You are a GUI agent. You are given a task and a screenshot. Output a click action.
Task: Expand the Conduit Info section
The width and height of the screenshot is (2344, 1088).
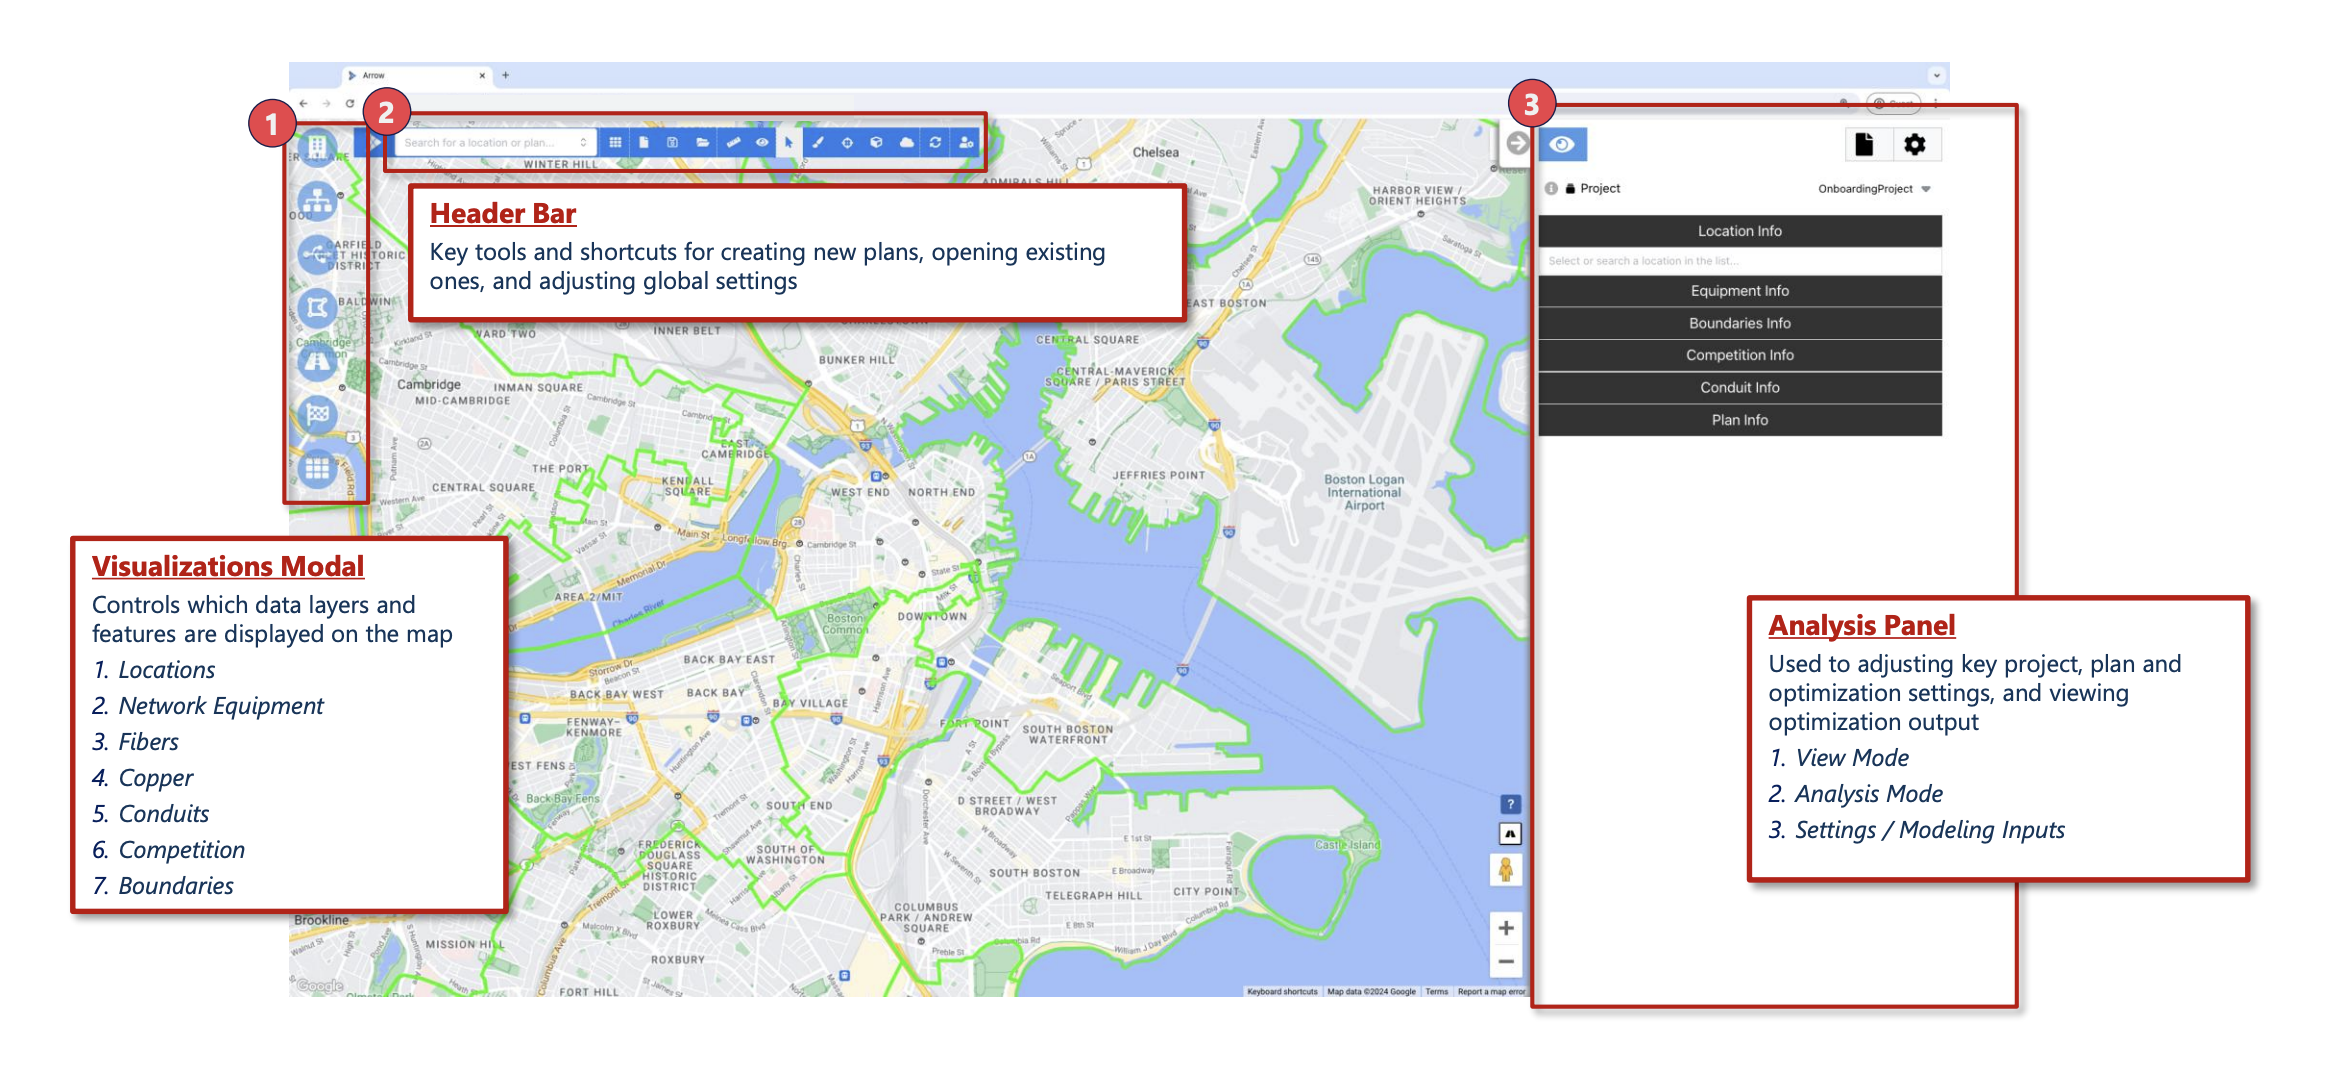(x=1739, y=388)
